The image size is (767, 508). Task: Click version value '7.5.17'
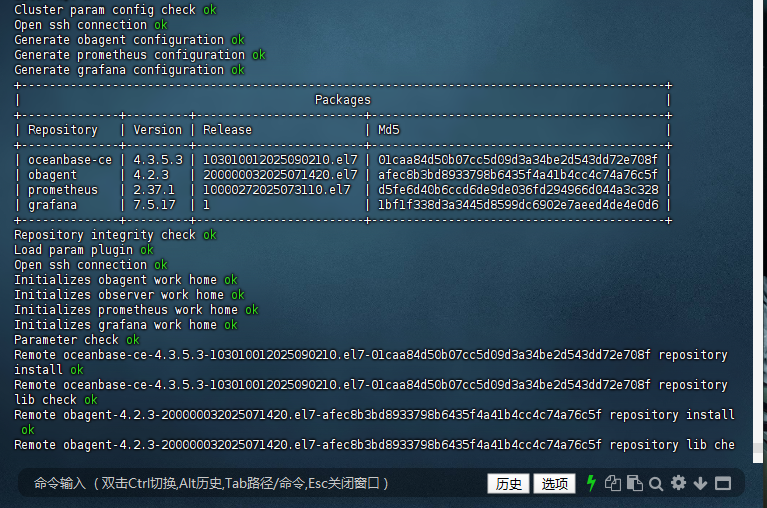(154, 205)
